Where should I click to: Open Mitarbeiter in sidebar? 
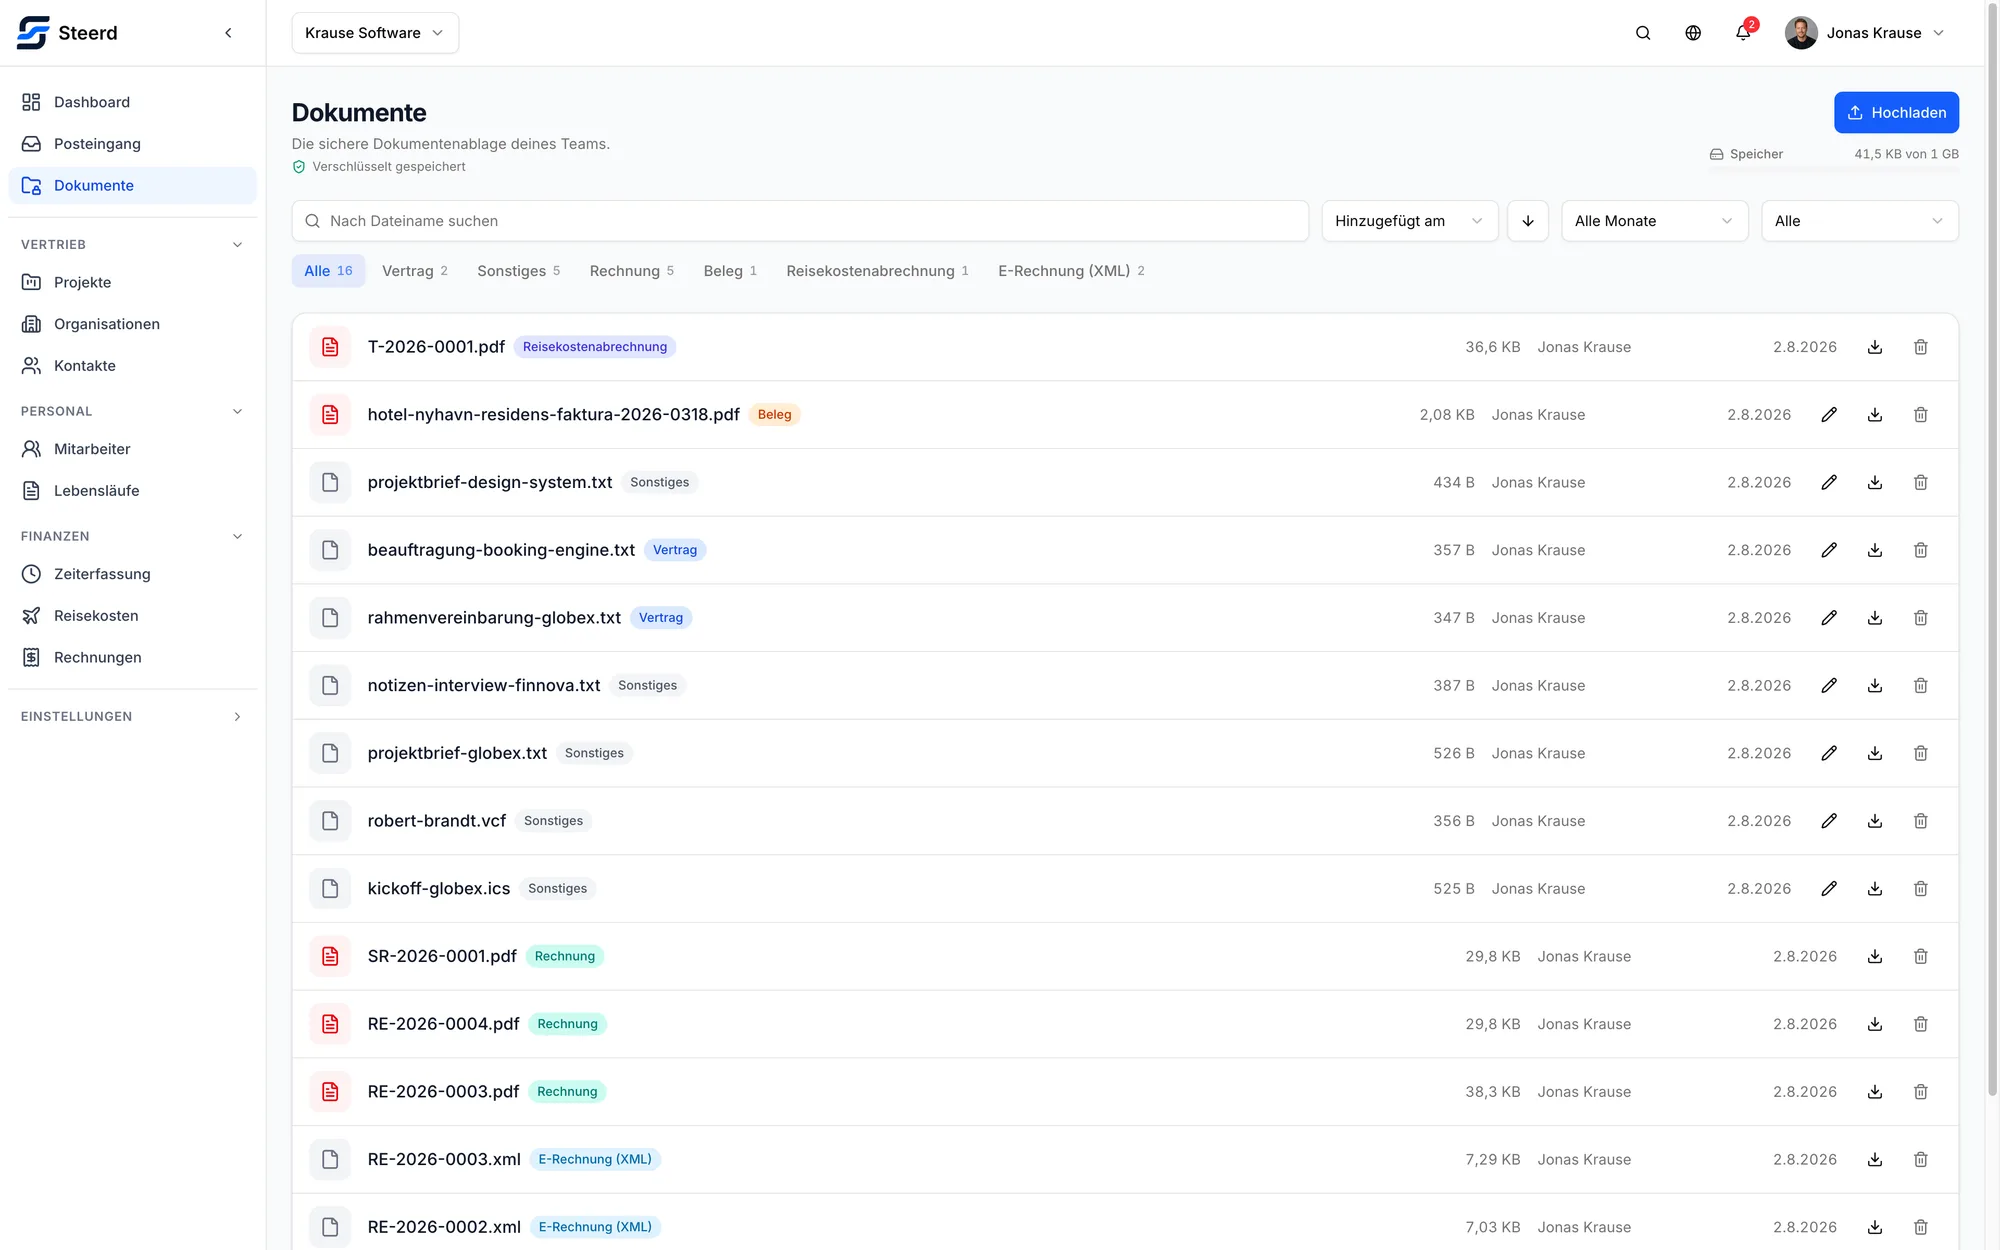(132, 449)
